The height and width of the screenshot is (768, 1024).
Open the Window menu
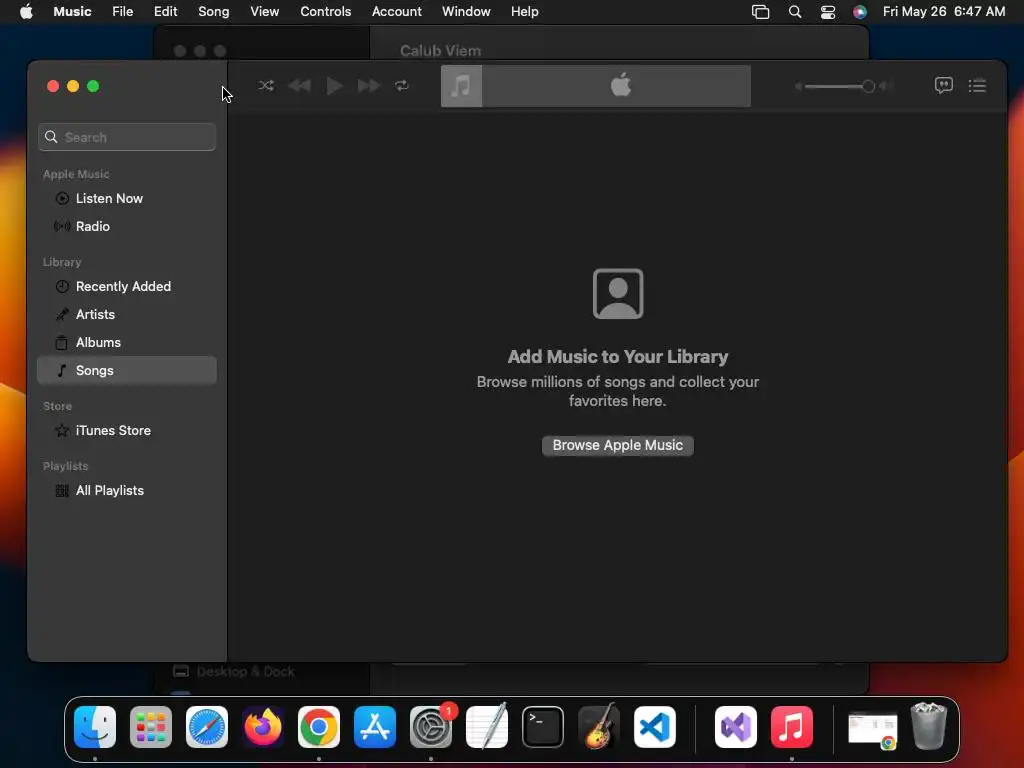pos(466,12)
